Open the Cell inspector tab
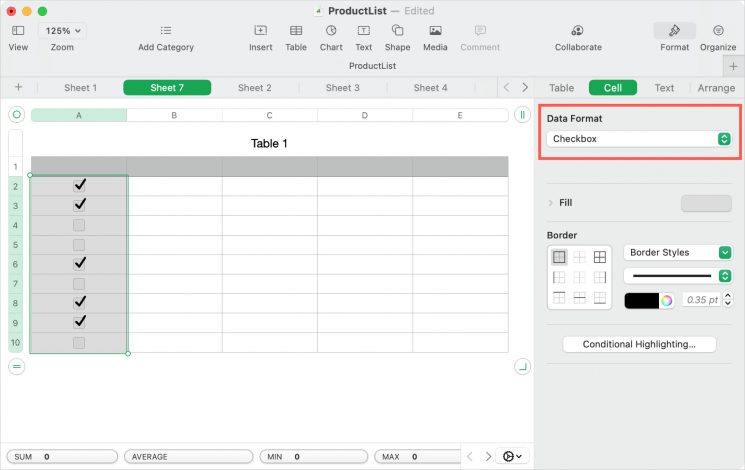This screenshot has width=745, height=470. point(613,88)
